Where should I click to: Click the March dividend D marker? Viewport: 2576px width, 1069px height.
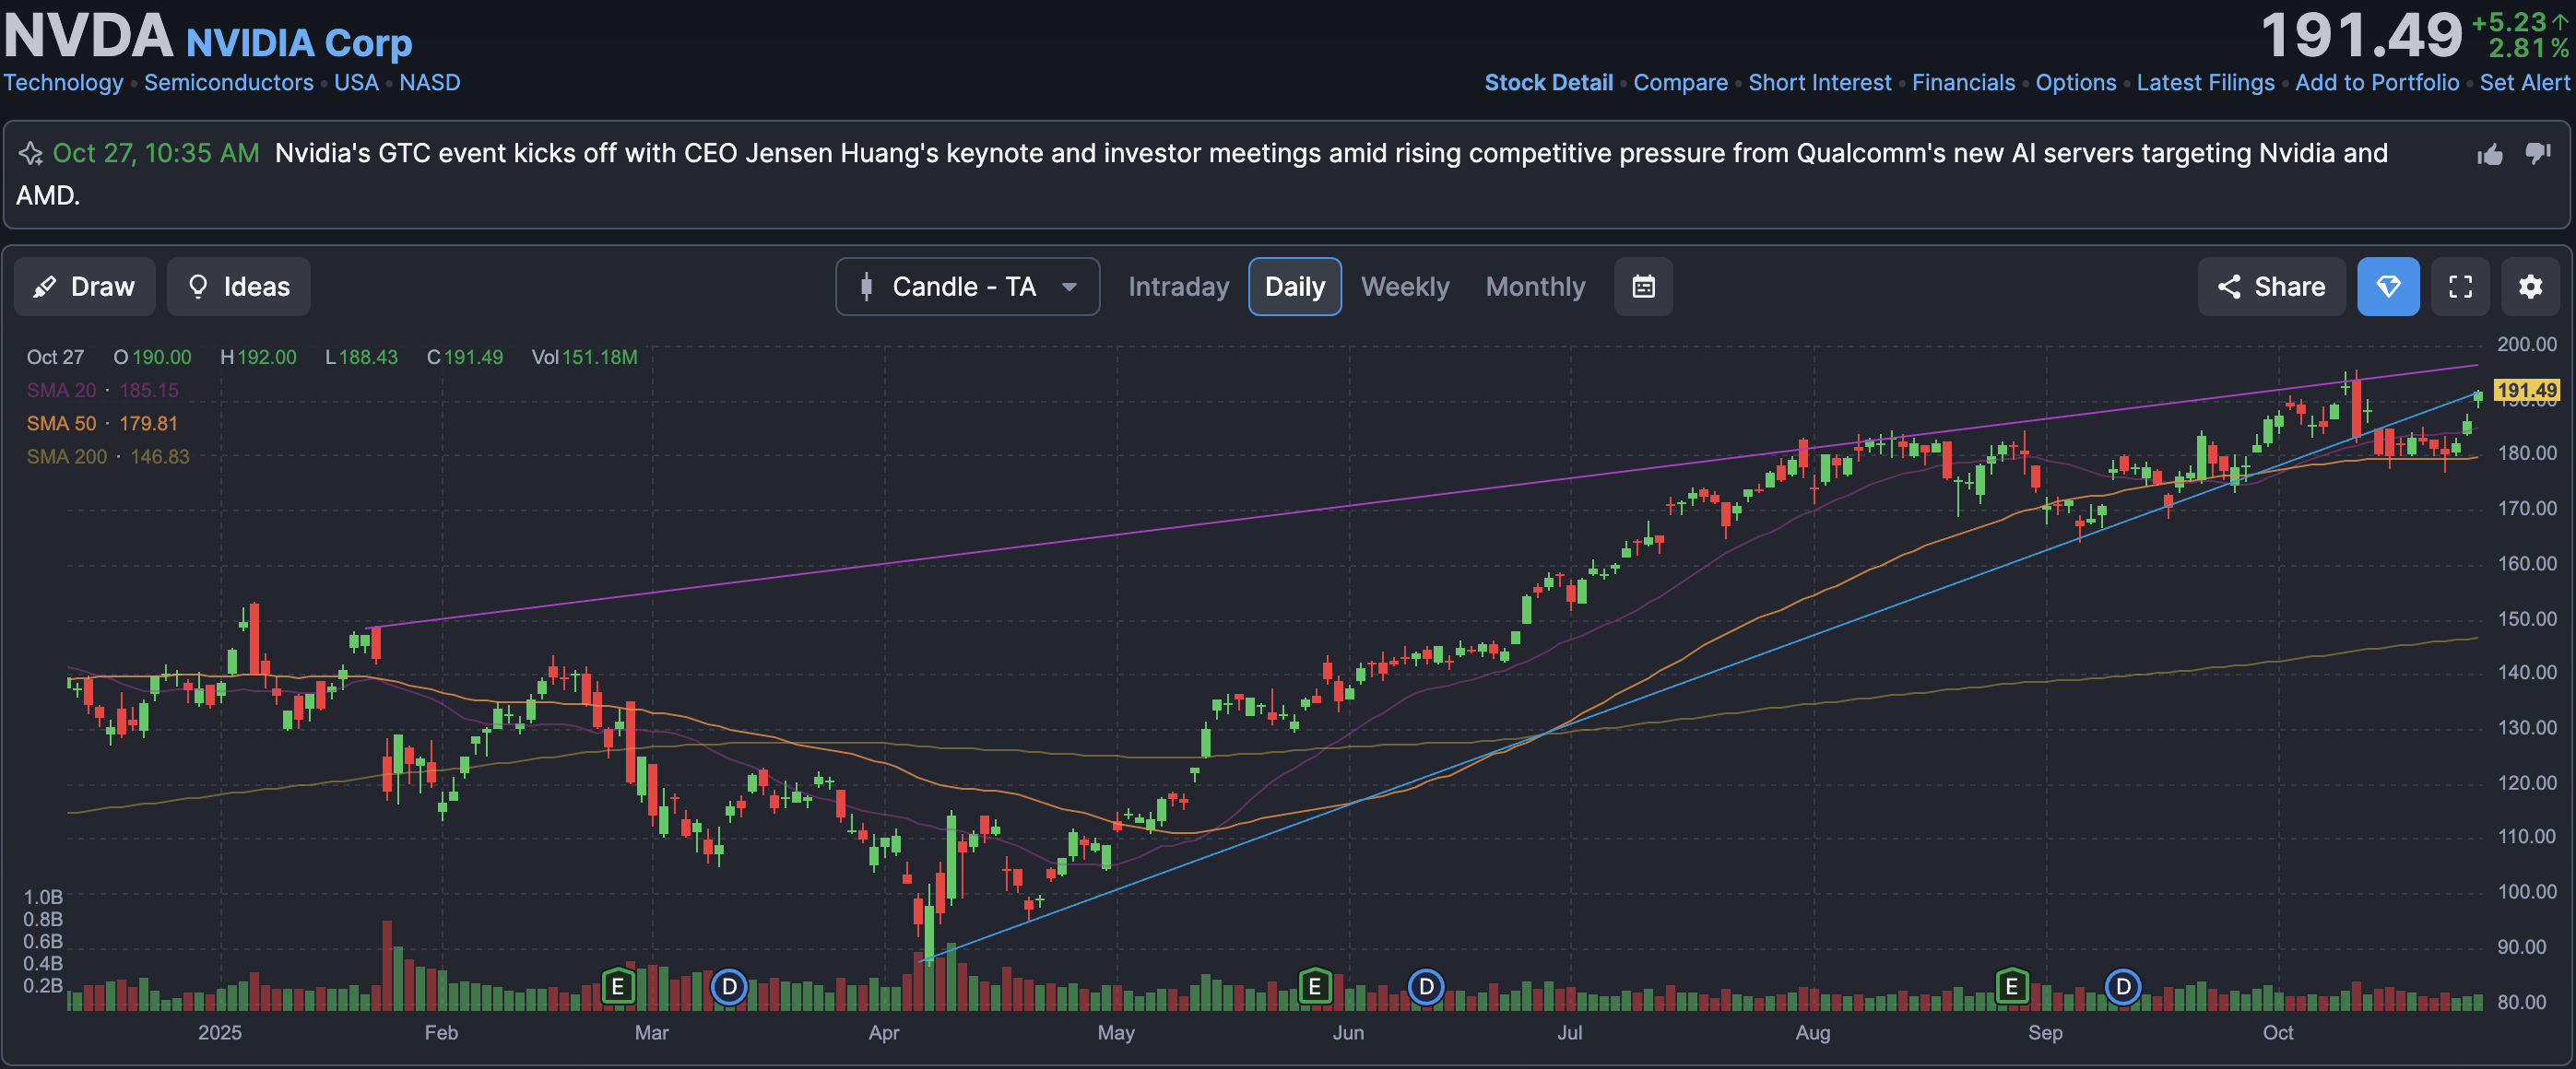[729, 987]
